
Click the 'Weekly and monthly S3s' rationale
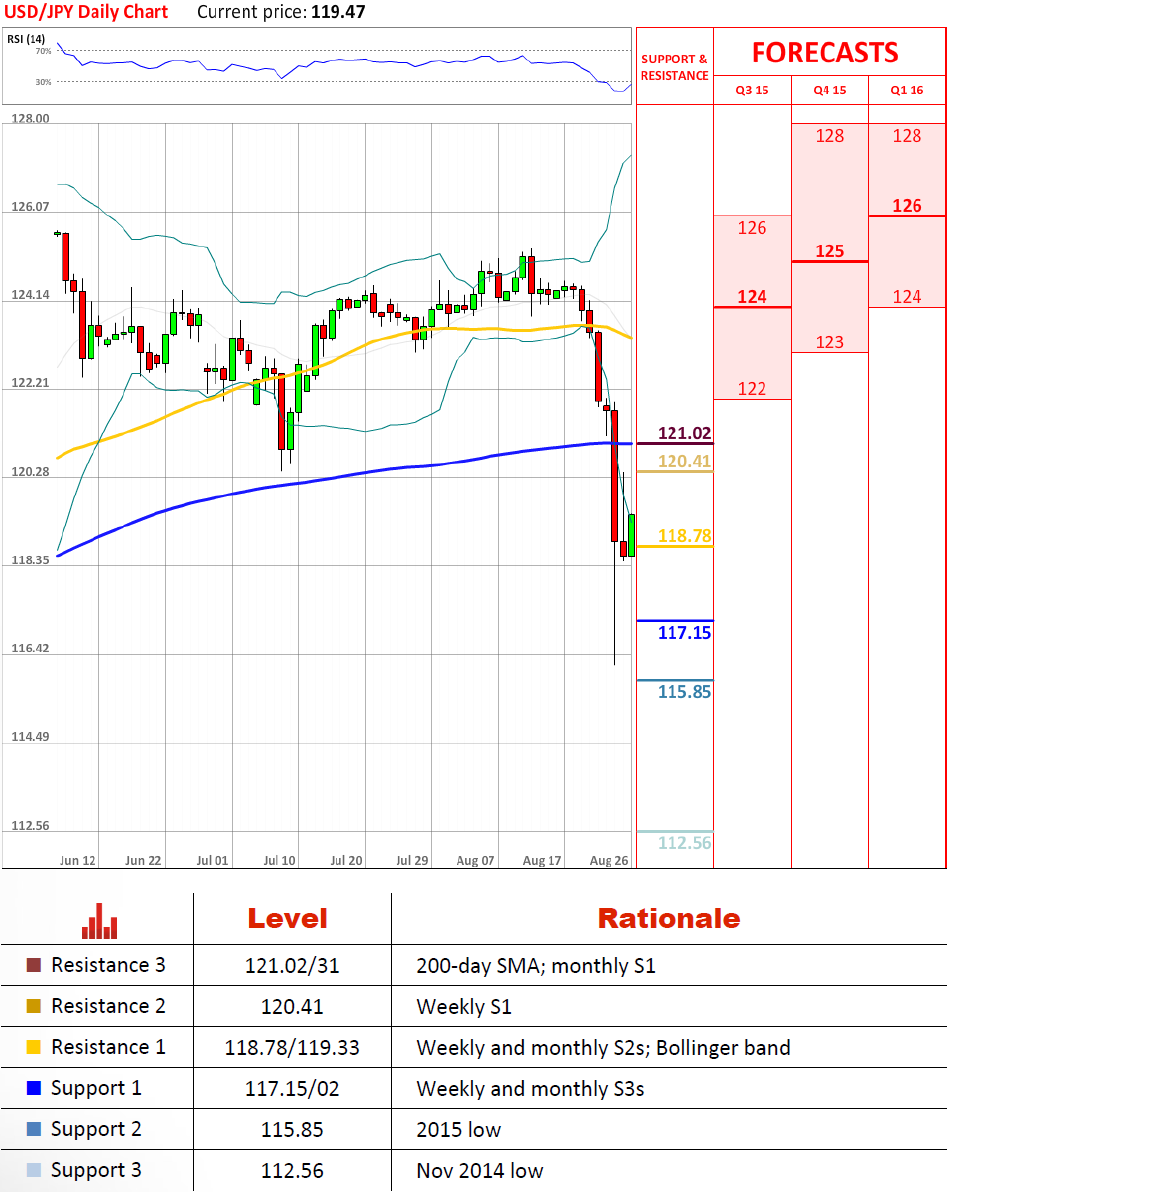point(530,1089)
